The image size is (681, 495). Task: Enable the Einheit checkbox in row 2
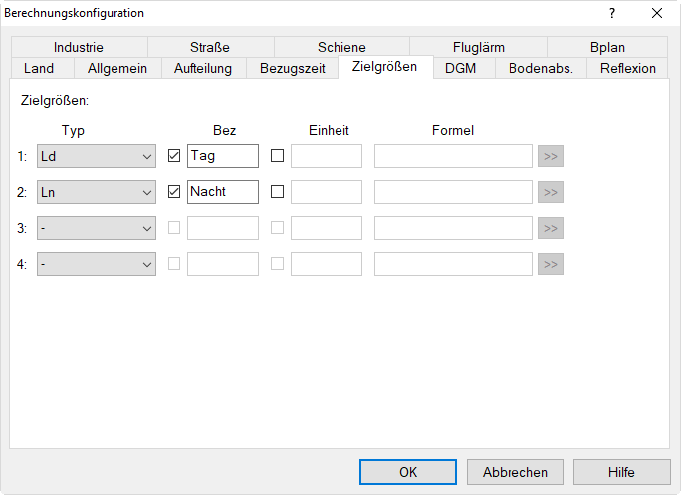pos(278,191)
